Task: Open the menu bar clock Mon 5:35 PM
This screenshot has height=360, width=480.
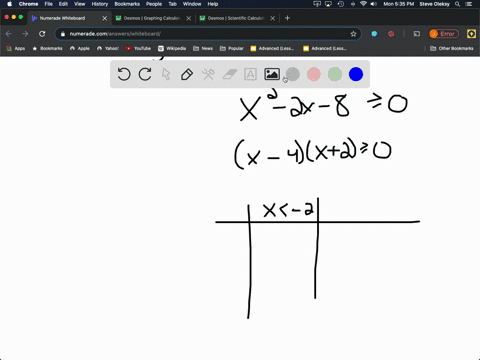Action: 399,4
